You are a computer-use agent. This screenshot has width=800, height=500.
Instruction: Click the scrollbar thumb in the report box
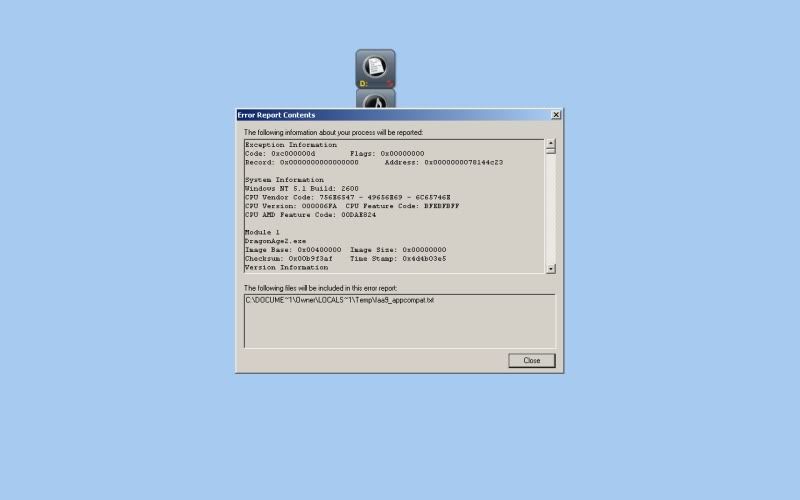pyautogui.click(x=550, y=151)
